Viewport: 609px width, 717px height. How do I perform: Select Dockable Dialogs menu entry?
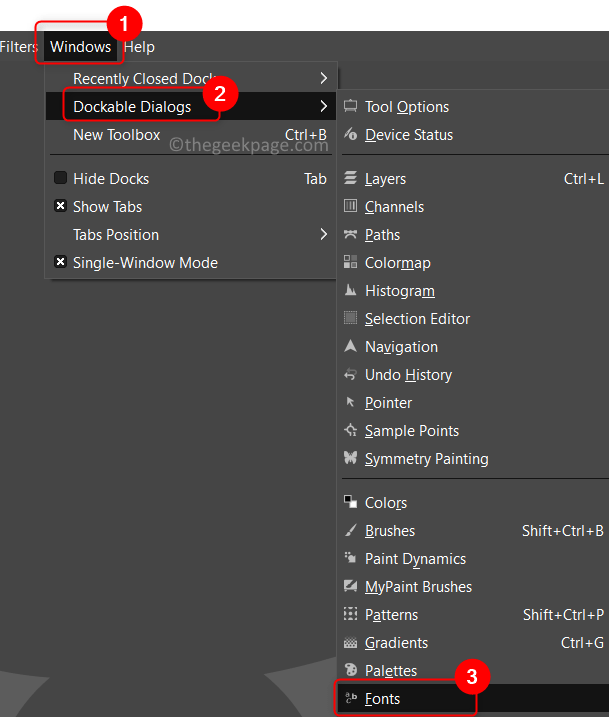(x=191, y=106)
